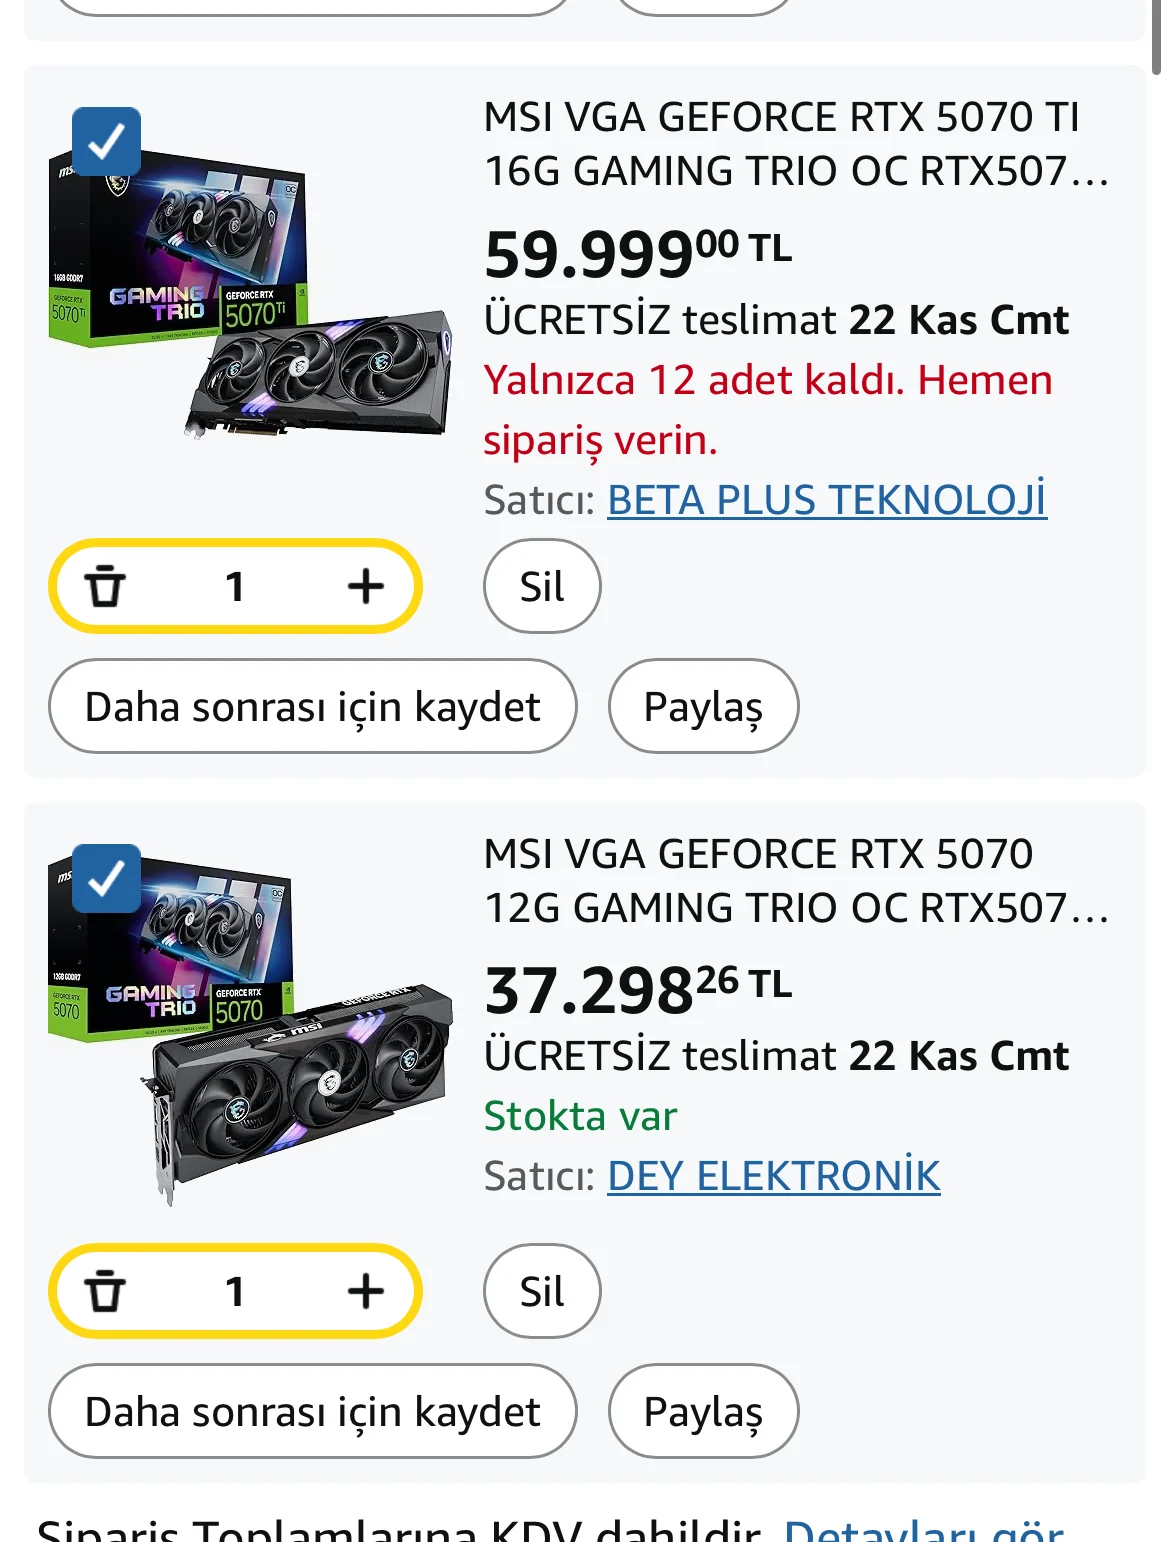Share the RTX 5070 Ti item
Screen dimensions: 1170x1542
point(703,707)
